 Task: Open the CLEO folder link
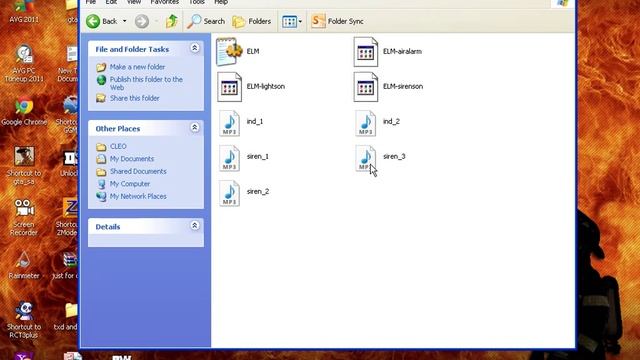(118, 146)
